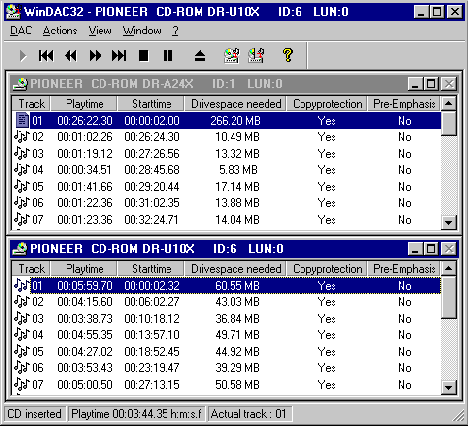This screenshot has width=468, height=426.
Task: Select data track 01 icon in DR-A24X list
Action: [22, 120]
